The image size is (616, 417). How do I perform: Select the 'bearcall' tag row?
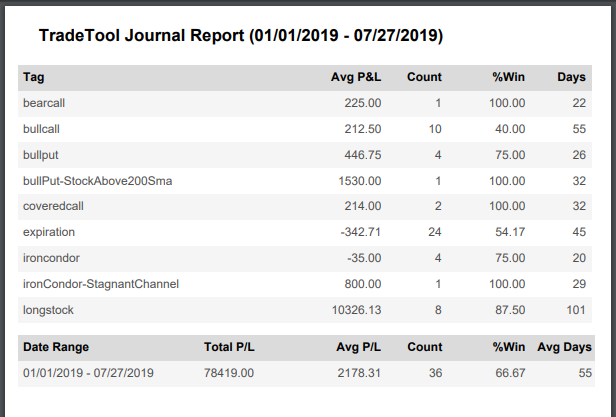(305, 103)
